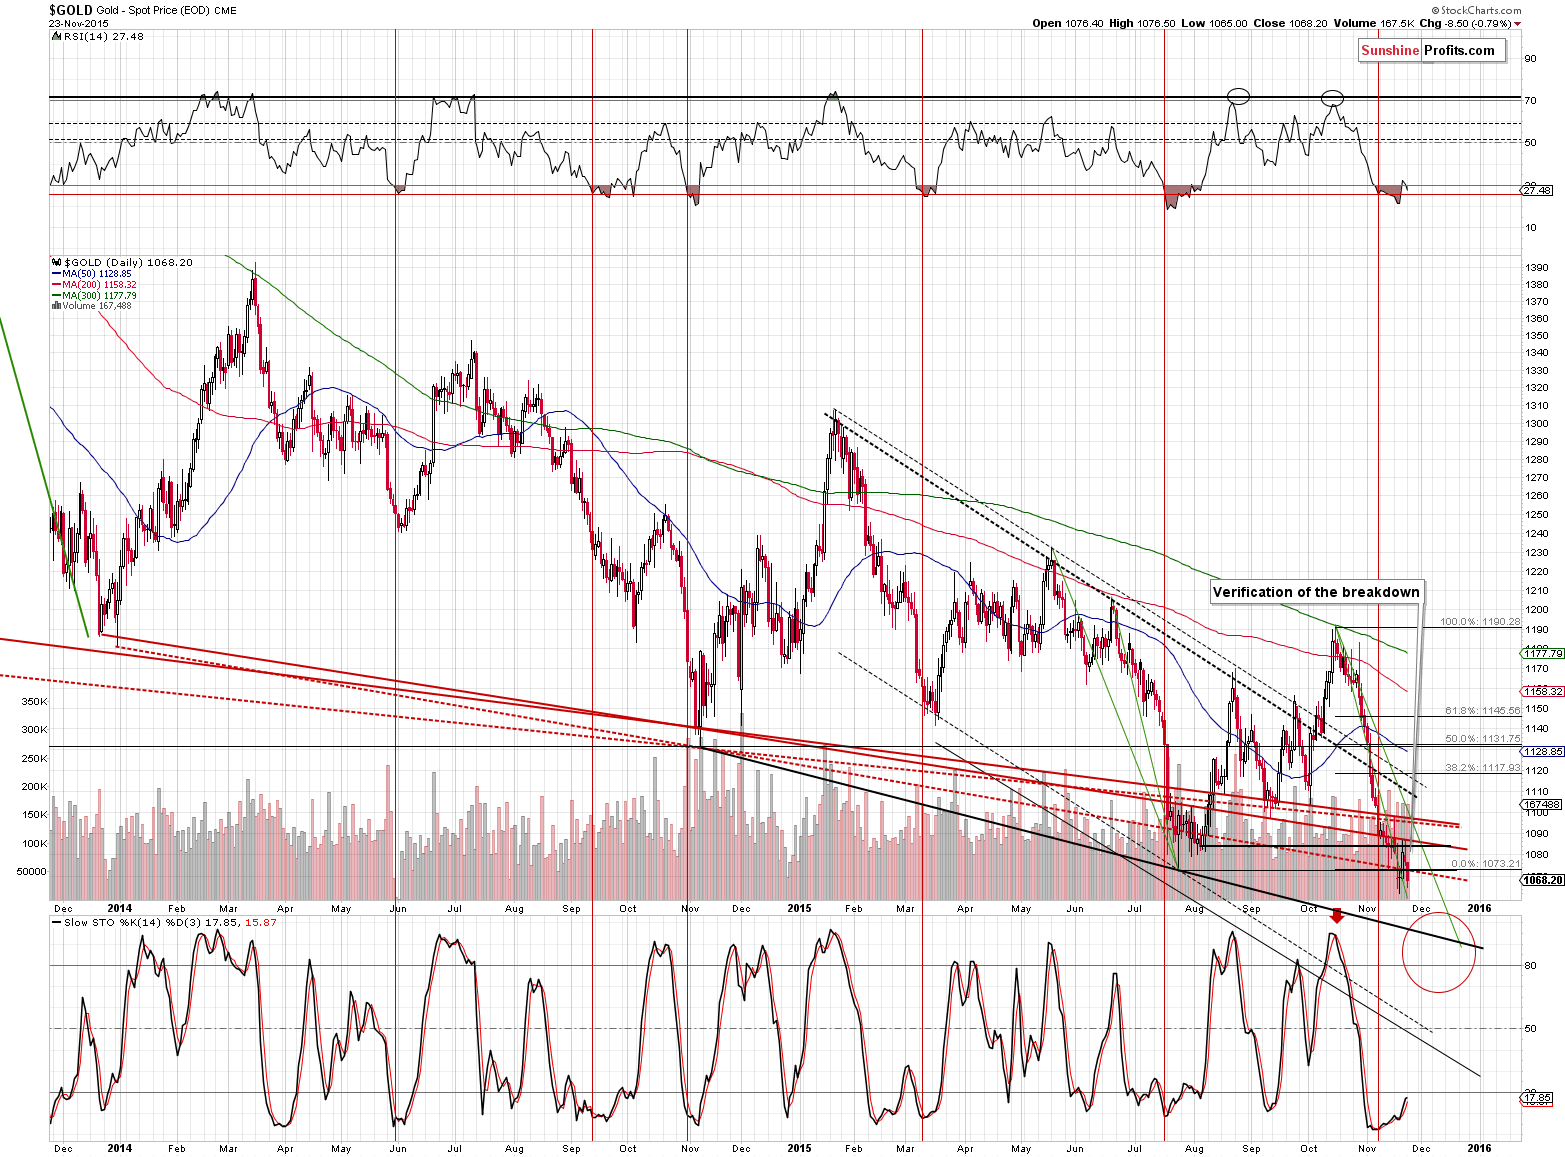Select the red MA(200) legend line marker
Image resolution: width=1565 pixels, height=1157 pixels.
coord(56,284)
